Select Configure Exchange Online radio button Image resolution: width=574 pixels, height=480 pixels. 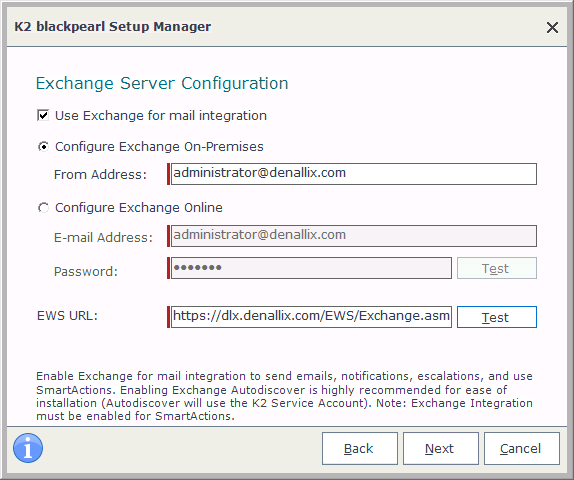(43, 208)
